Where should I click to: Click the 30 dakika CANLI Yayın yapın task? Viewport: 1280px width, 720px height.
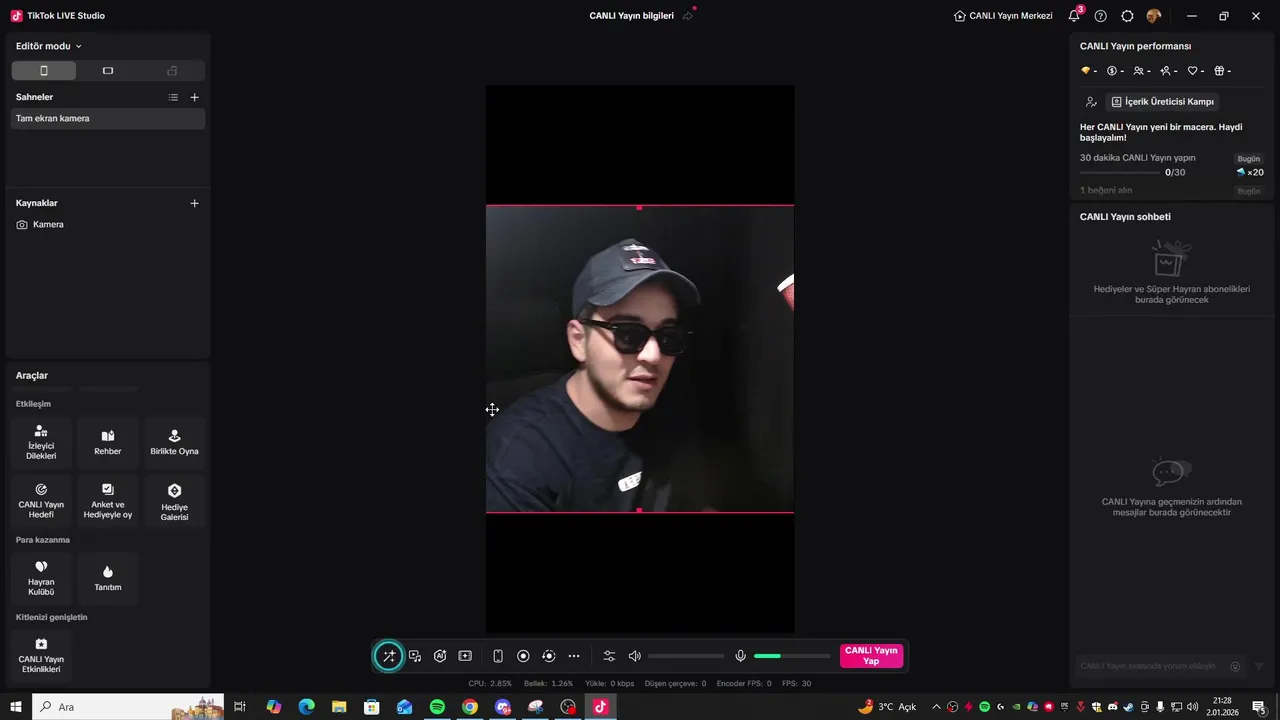pyautogui.click(x=1137, y=158)
